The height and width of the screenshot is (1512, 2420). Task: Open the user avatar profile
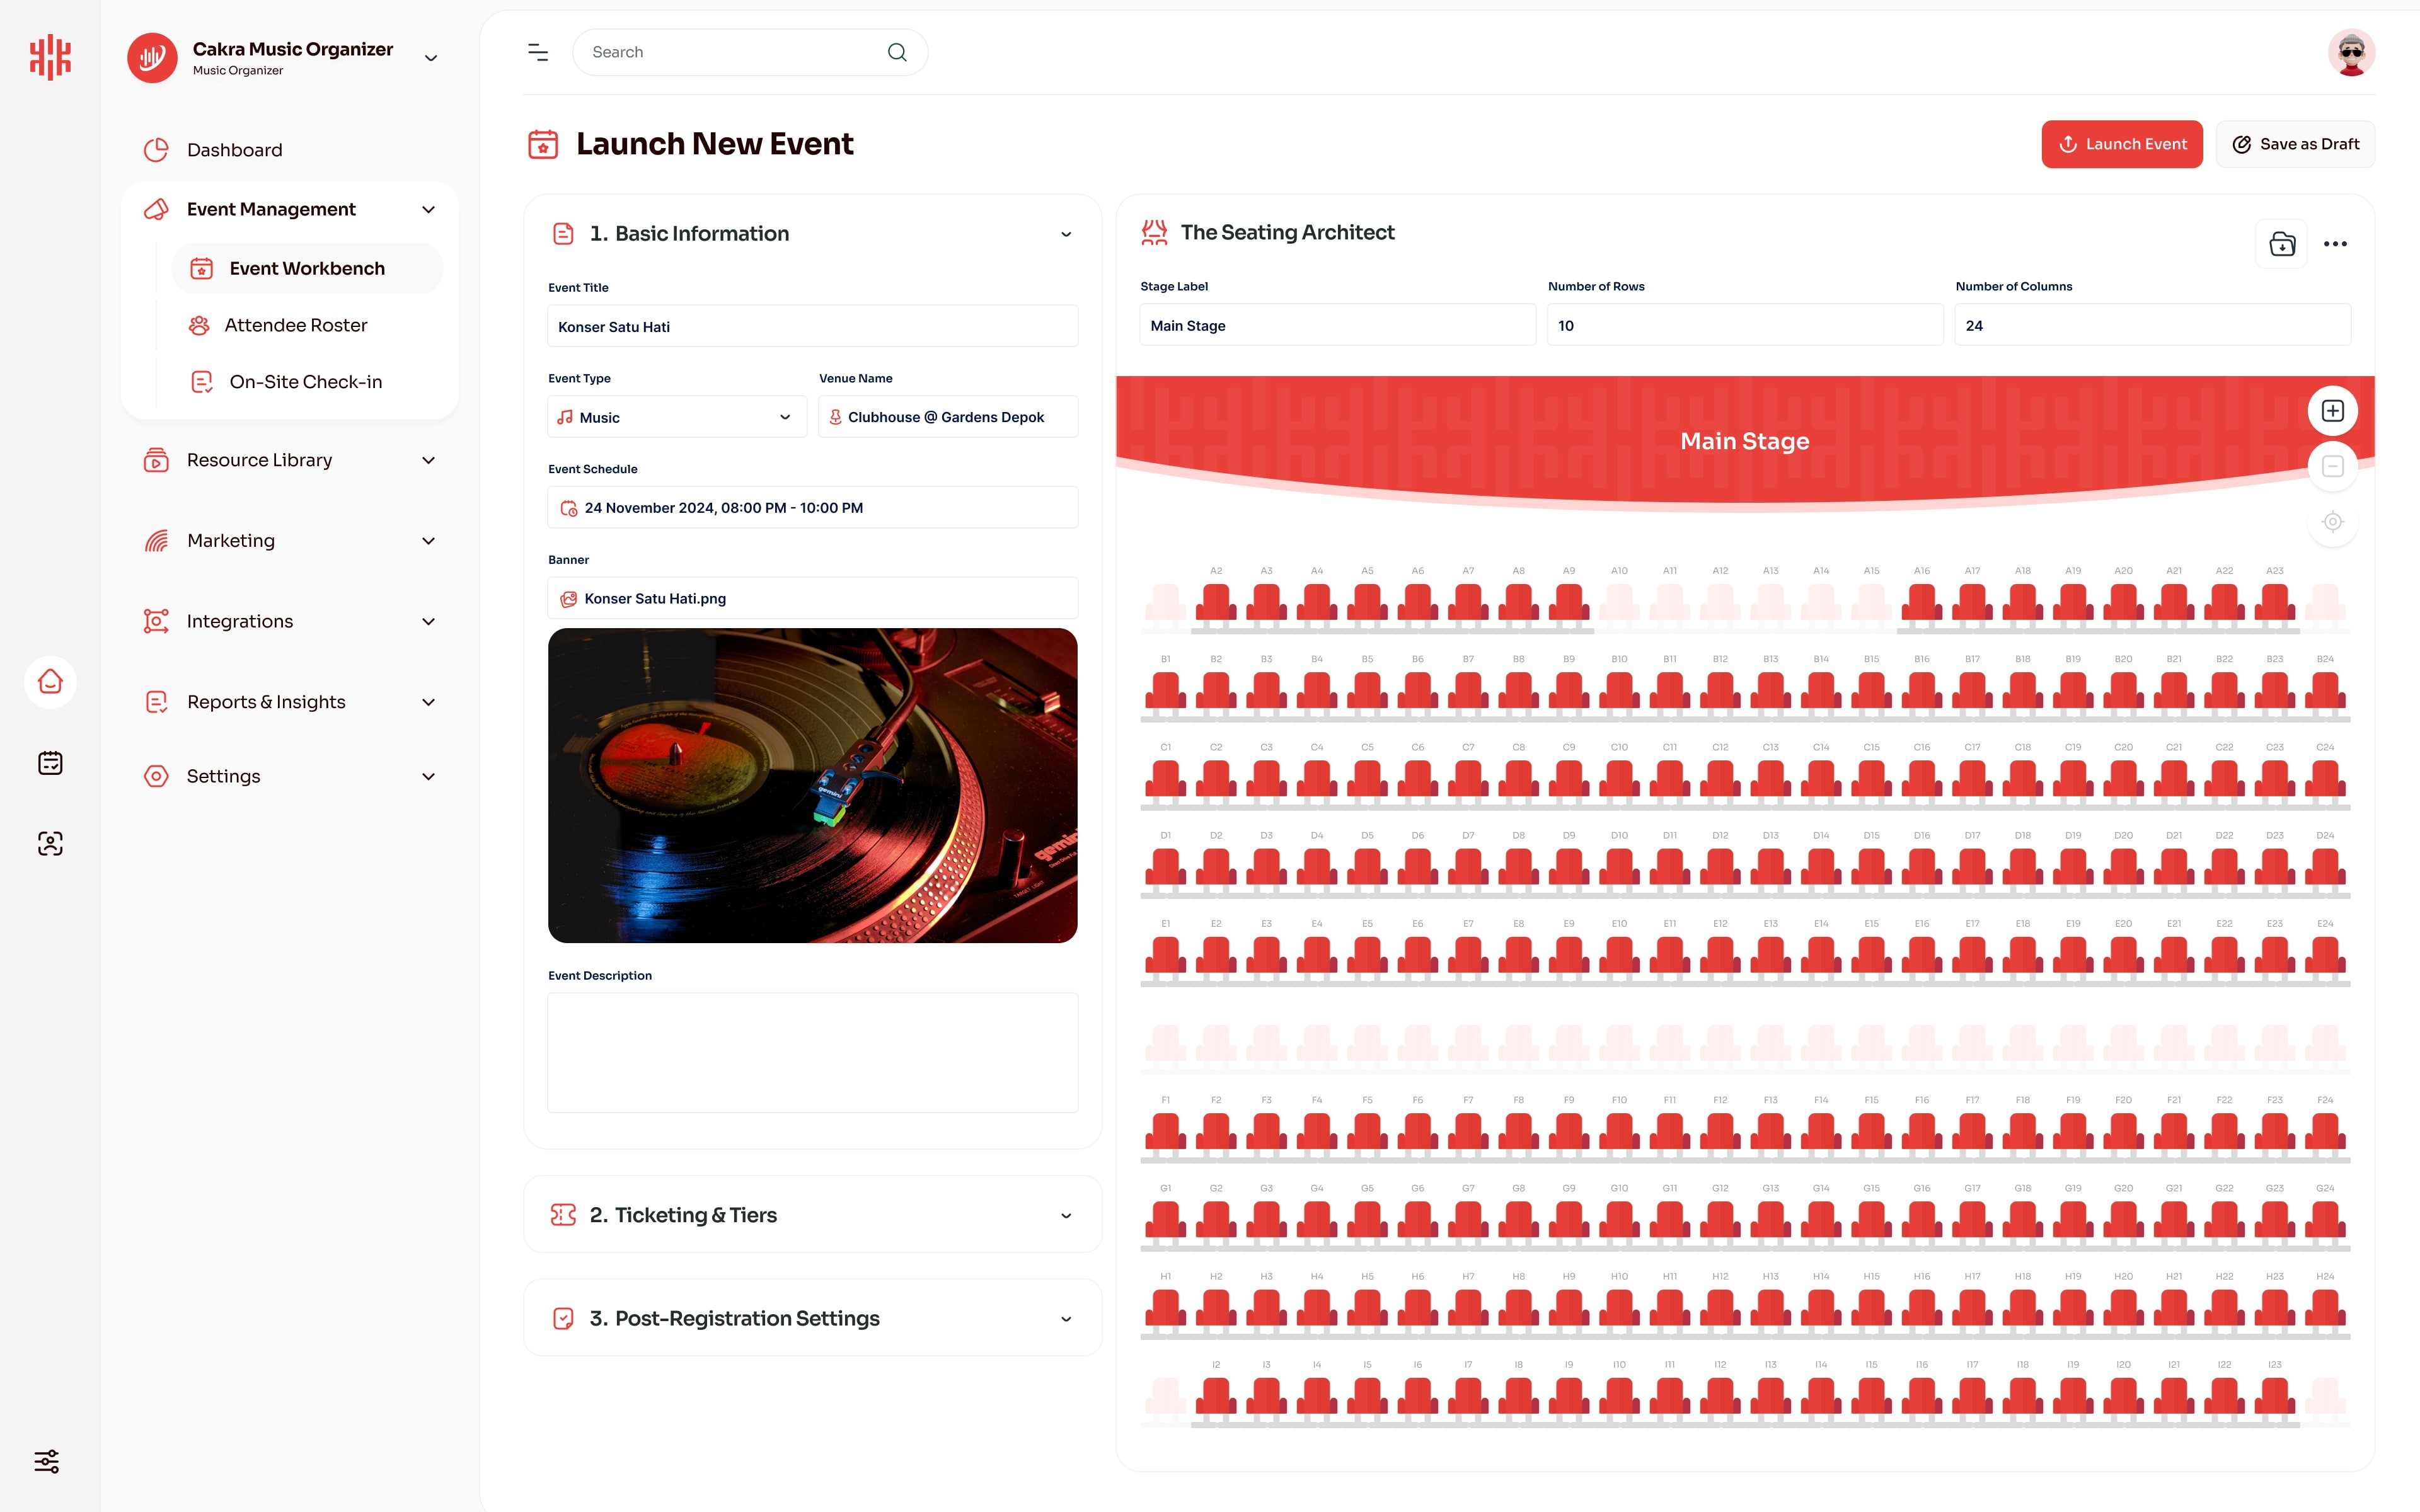(x=2351, y=52)
